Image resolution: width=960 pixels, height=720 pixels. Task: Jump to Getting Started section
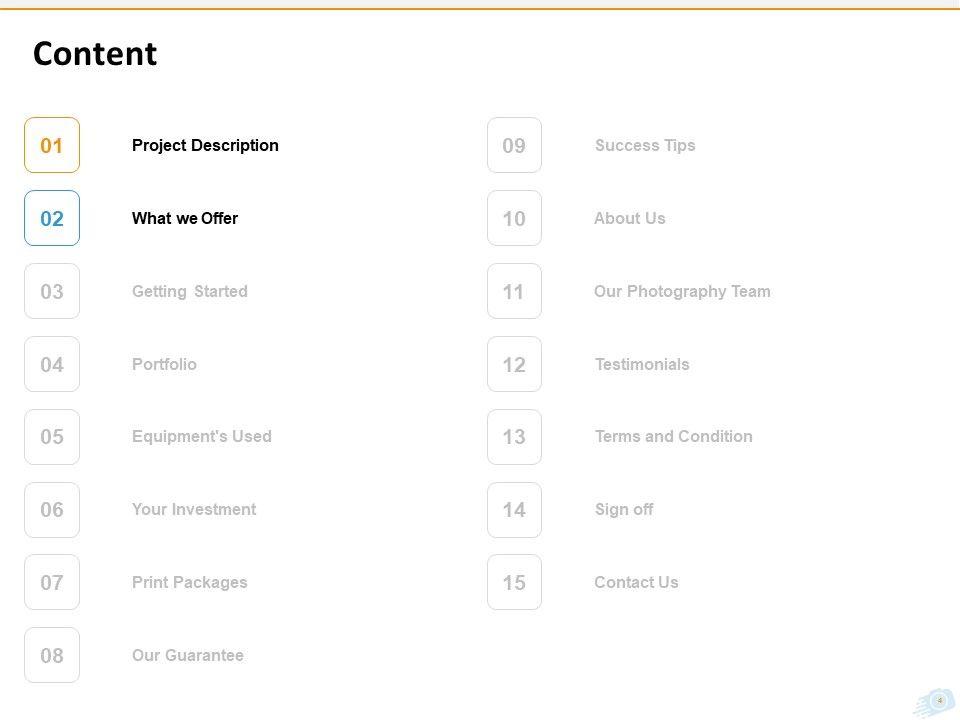point(190,291)
